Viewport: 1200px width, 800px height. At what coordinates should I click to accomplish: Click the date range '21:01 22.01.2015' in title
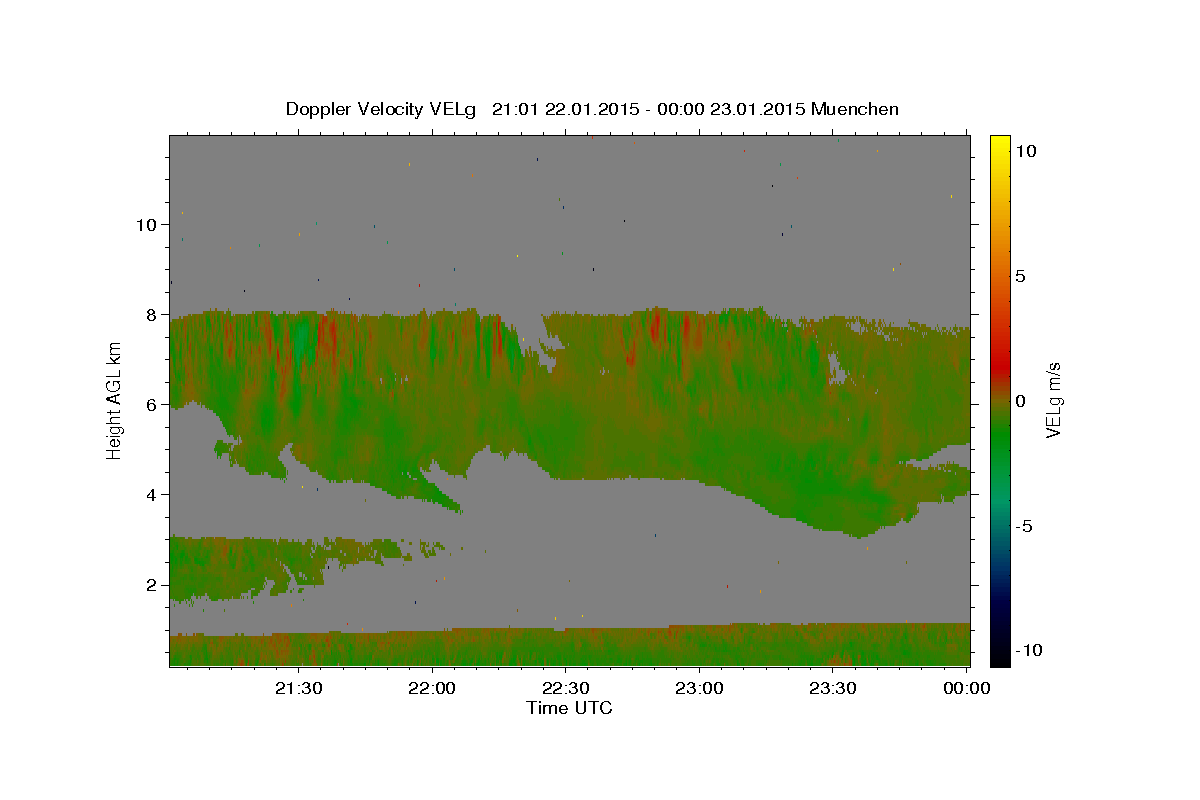pos(564,109)
